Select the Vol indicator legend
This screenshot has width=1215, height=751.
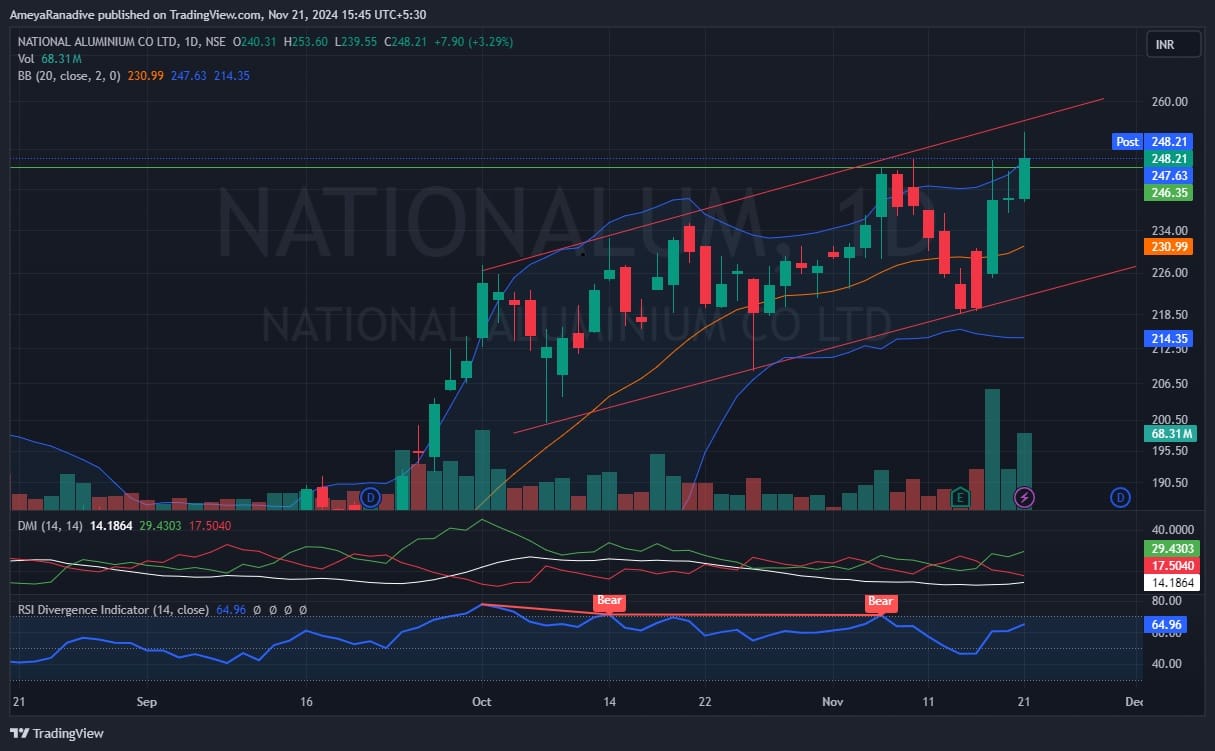coord(26,60)
